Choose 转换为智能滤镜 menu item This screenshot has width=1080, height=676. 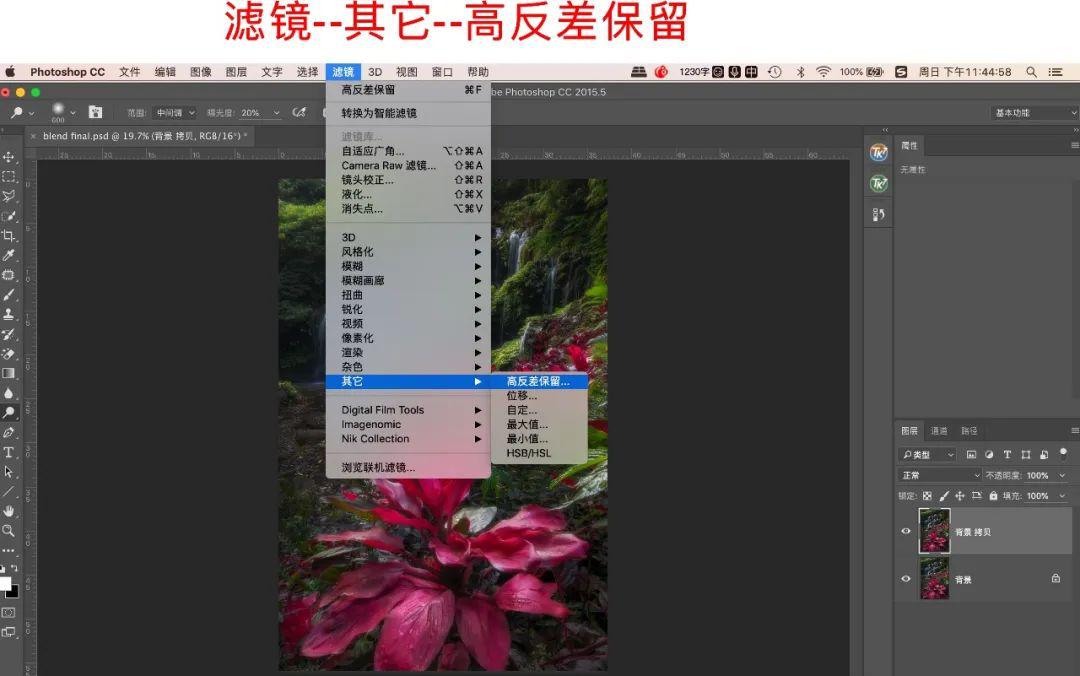click(408, 113)
